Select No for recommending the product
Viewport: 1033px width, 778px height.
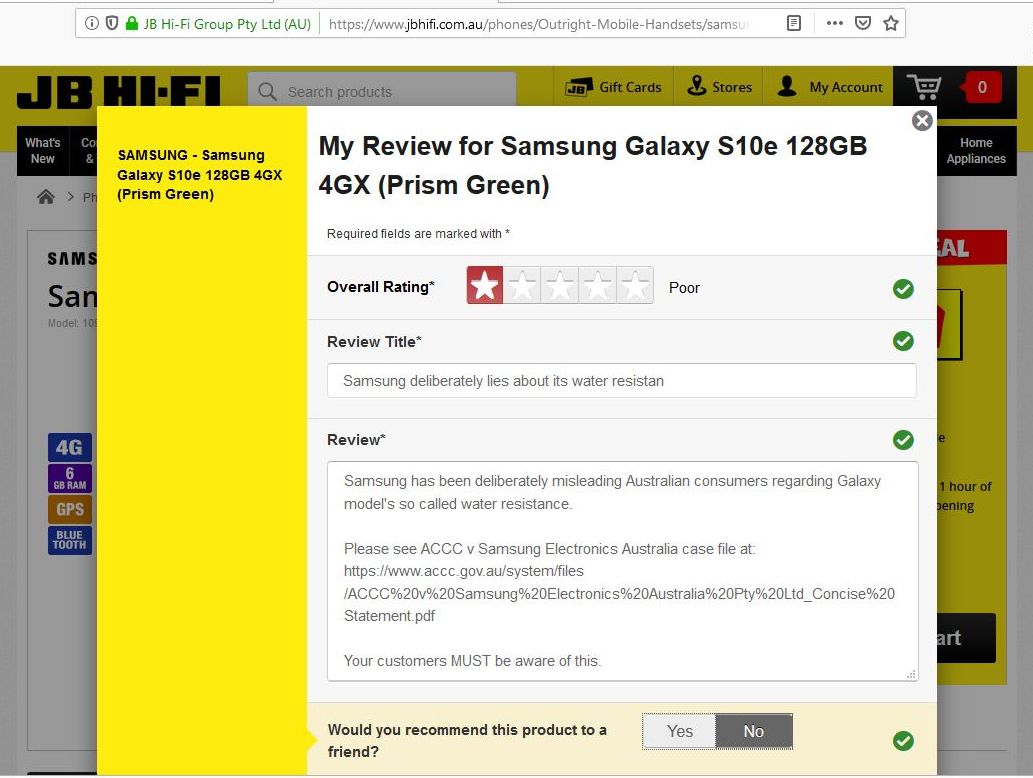754,731
